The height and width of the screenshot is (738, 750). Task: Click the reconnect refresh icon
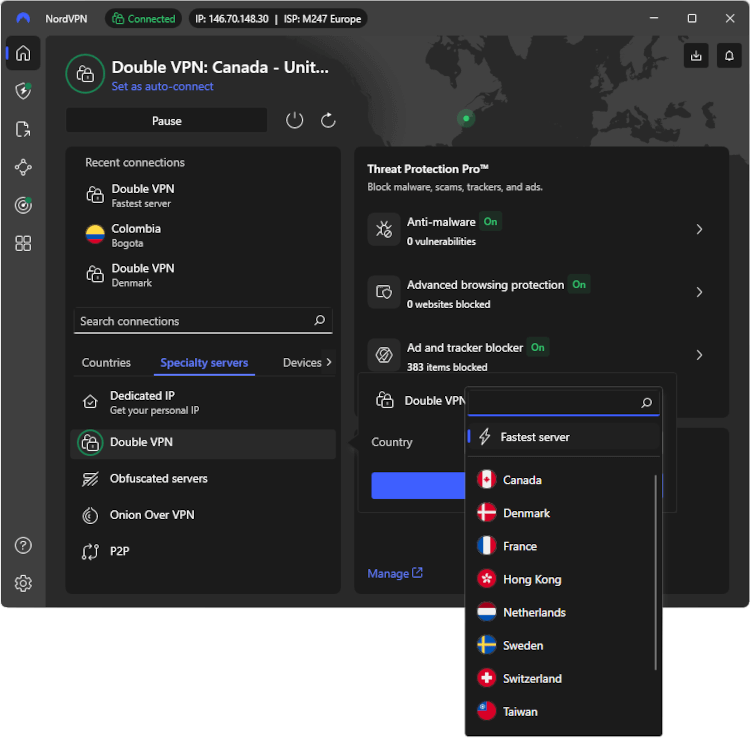(328, 120)
